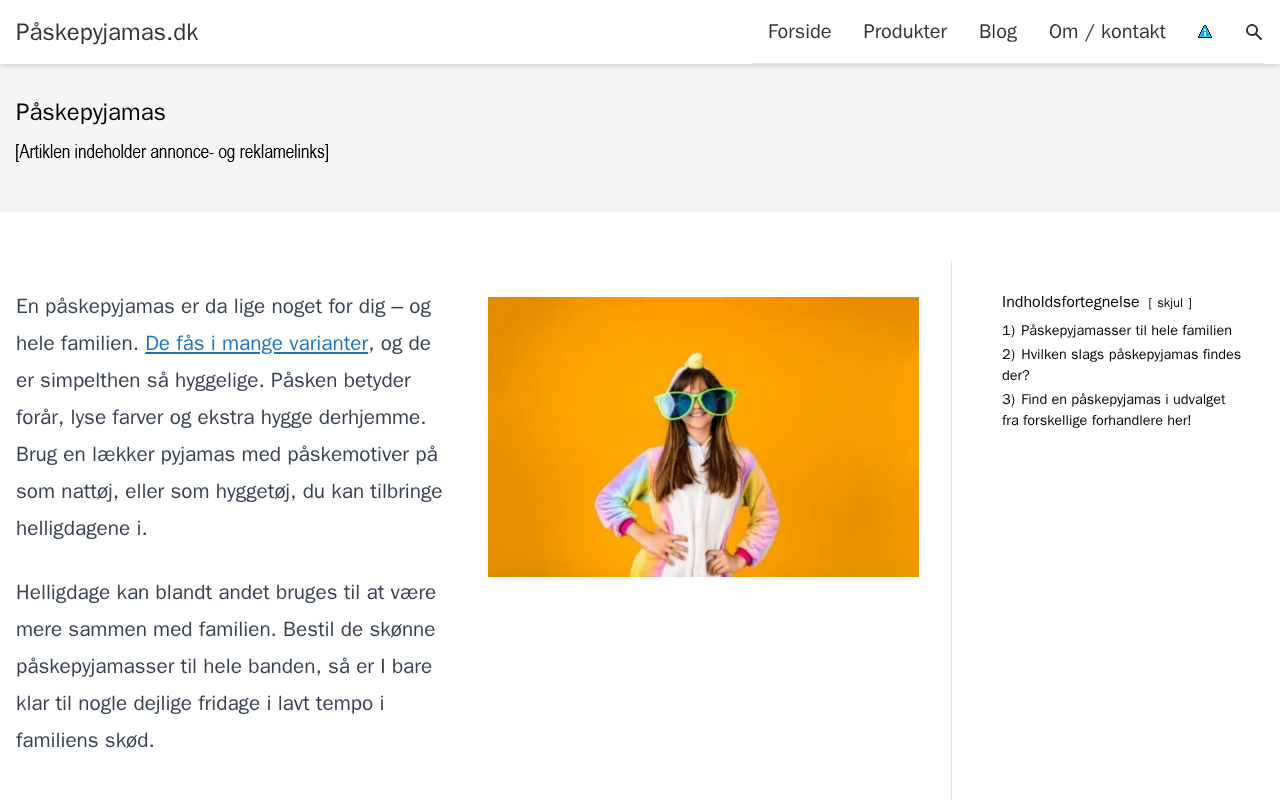Open the Blog menu item

(997, 32)
